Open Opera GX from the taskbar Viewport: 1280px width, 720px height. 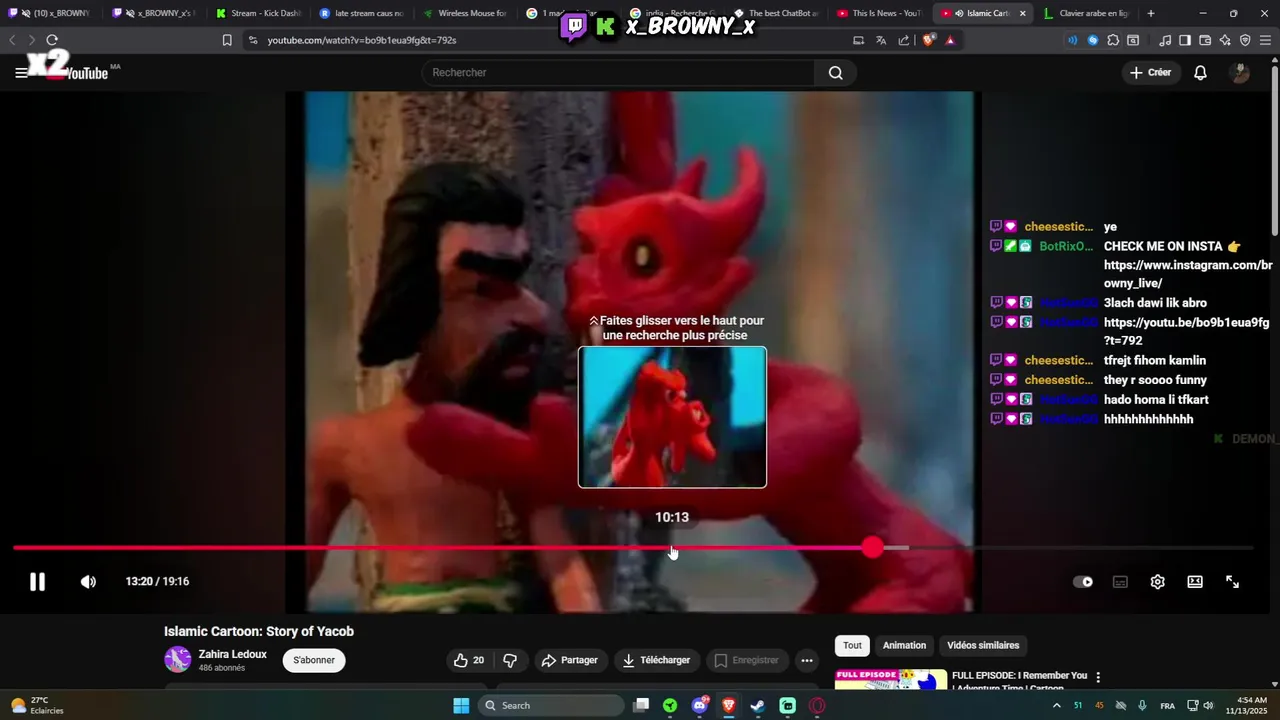817,705
